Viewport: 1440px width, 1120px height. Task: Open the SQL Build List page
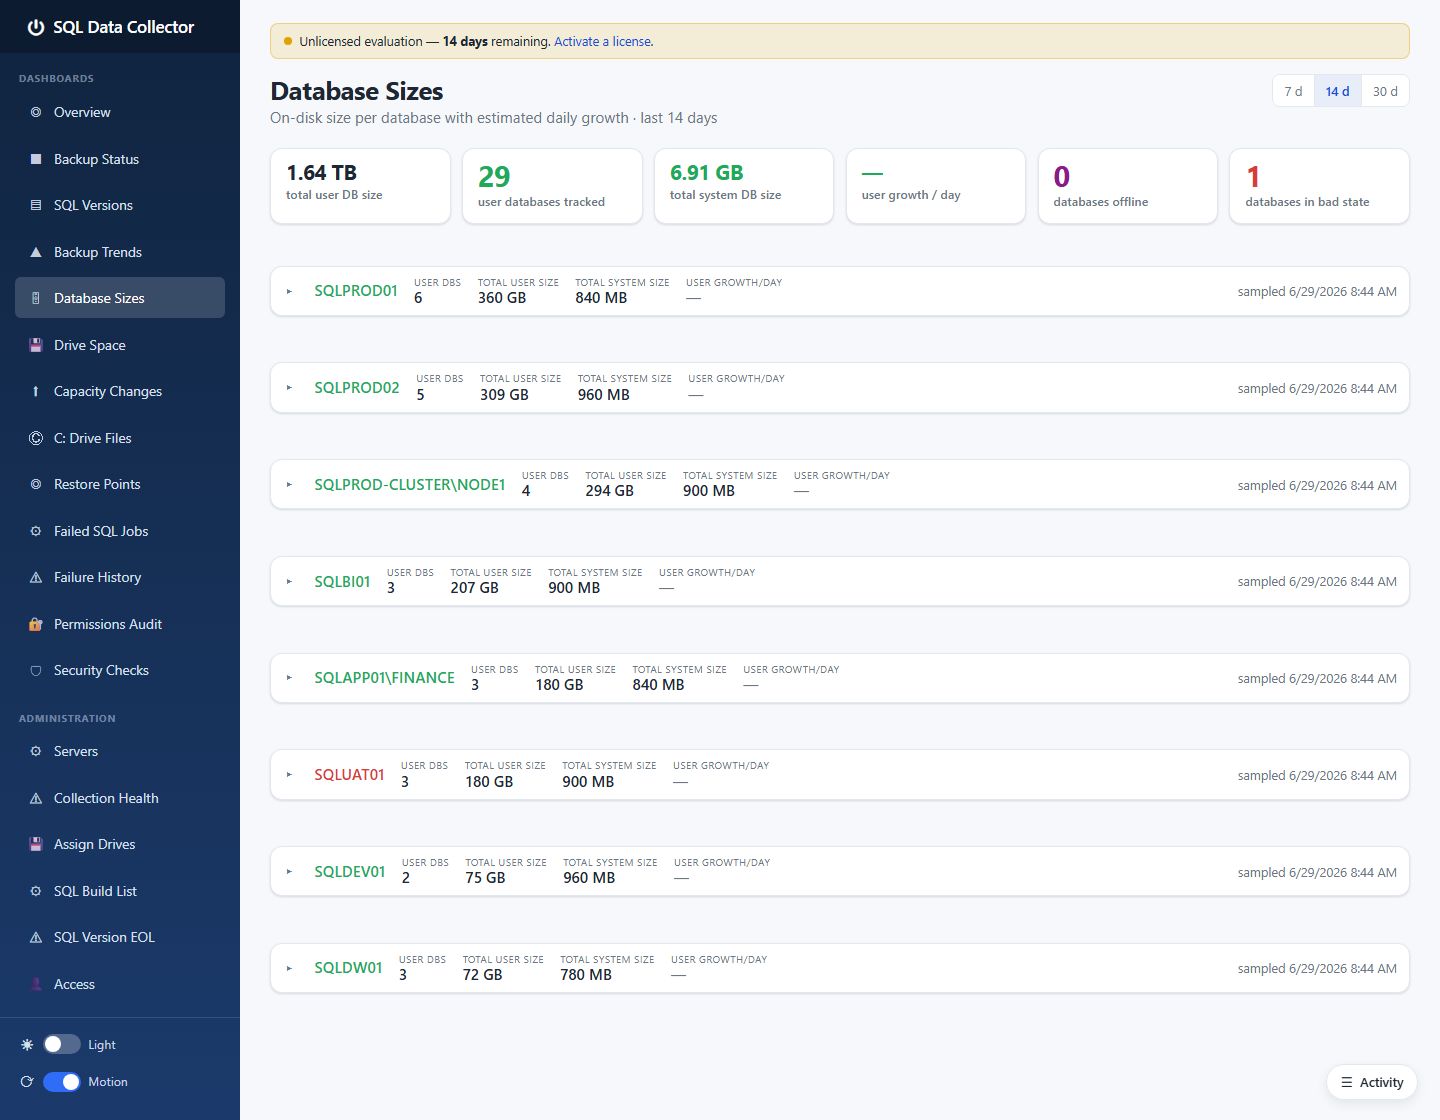click(120, 891)
